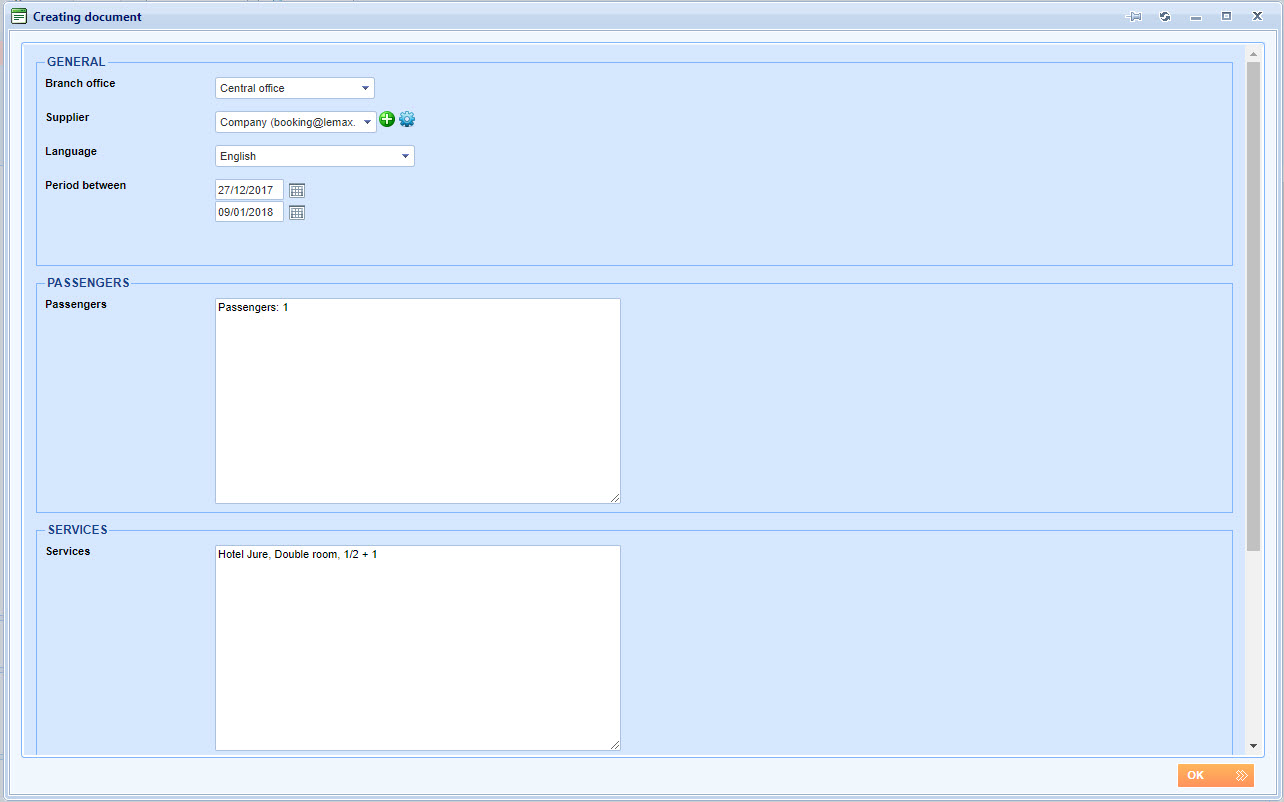Open the Supplier dropdown

pyautogui.click(x=296, y=122)
